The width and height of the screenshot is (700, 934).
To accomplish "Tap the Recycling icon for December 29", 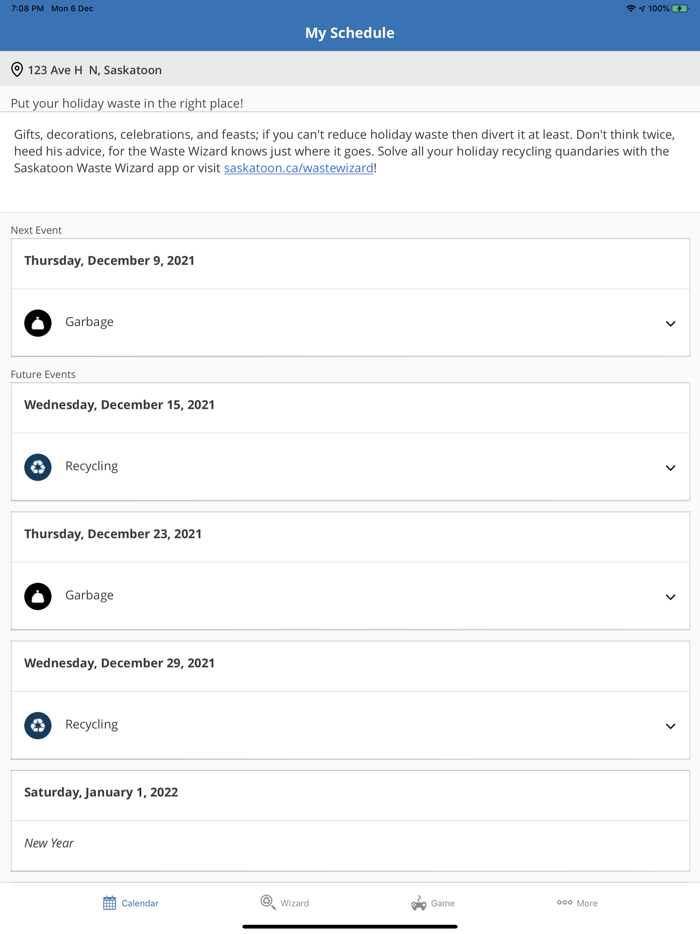I will pos(38,725).
